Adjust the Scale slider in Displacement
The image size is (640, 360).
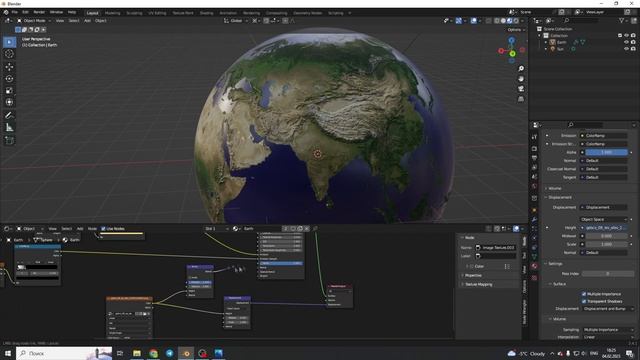coord(607,244)
